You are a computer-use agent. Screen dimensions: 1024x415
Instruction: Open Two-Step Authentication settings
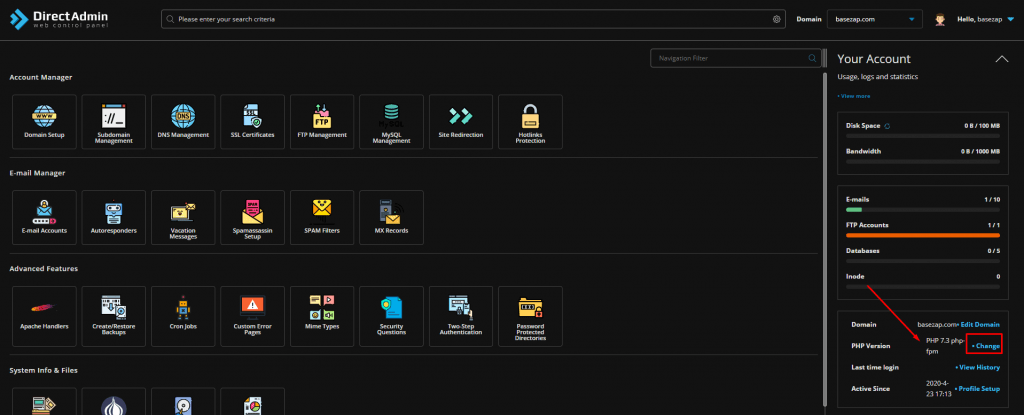[x=460, y=316]
